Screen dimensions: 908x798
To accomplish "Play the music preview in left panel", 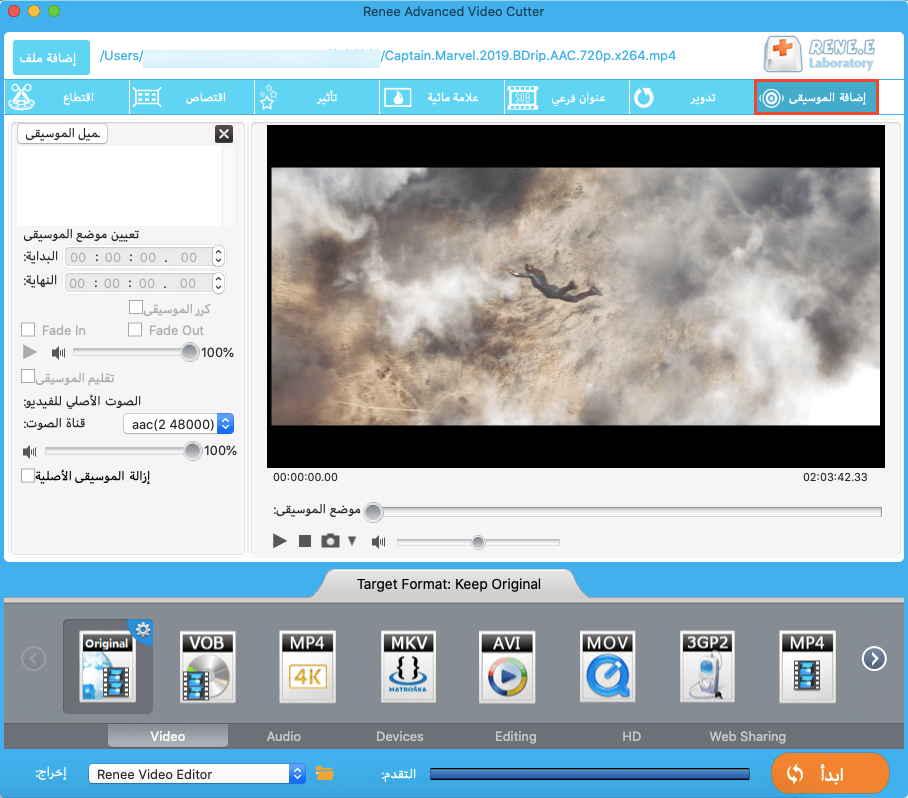I will (x=30, y=352).
